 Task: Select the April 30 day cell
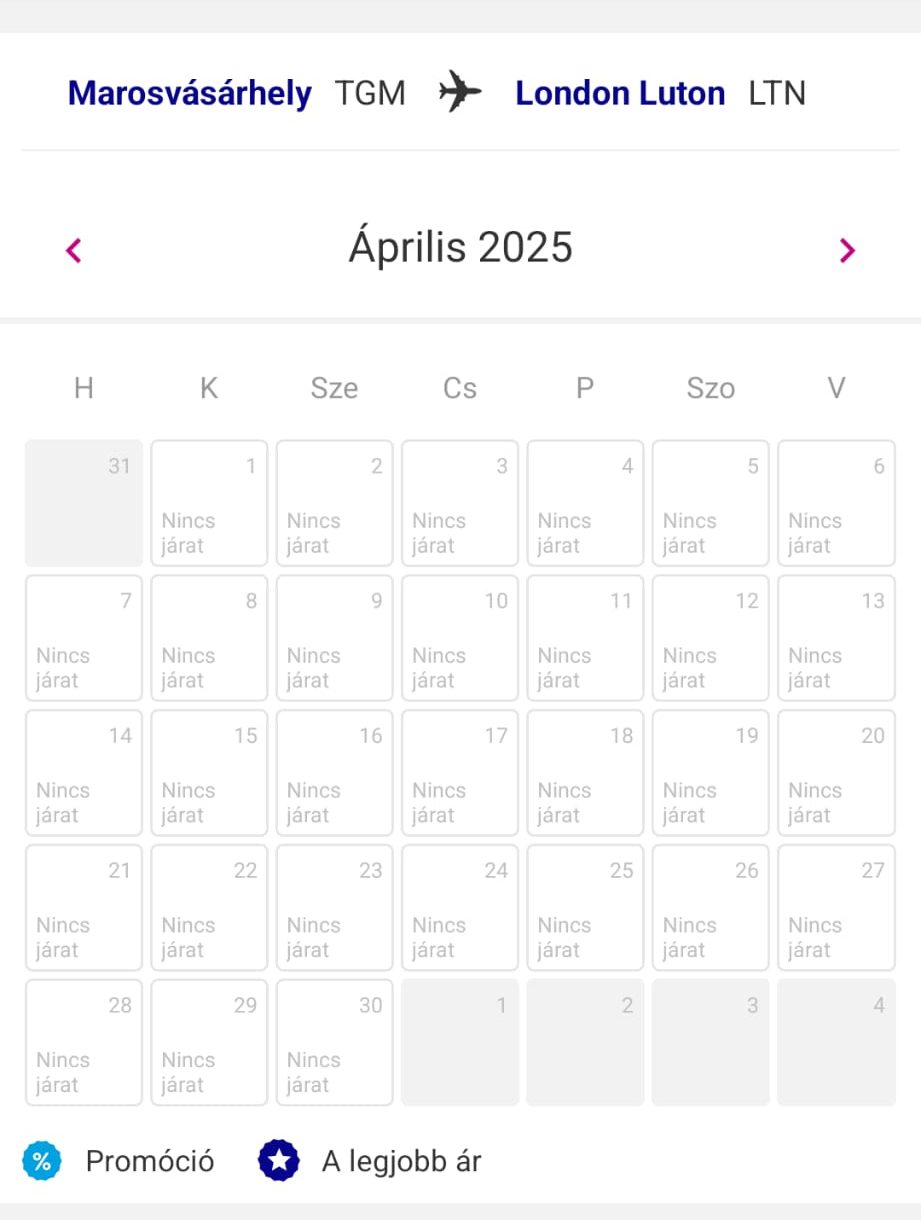334,1043
